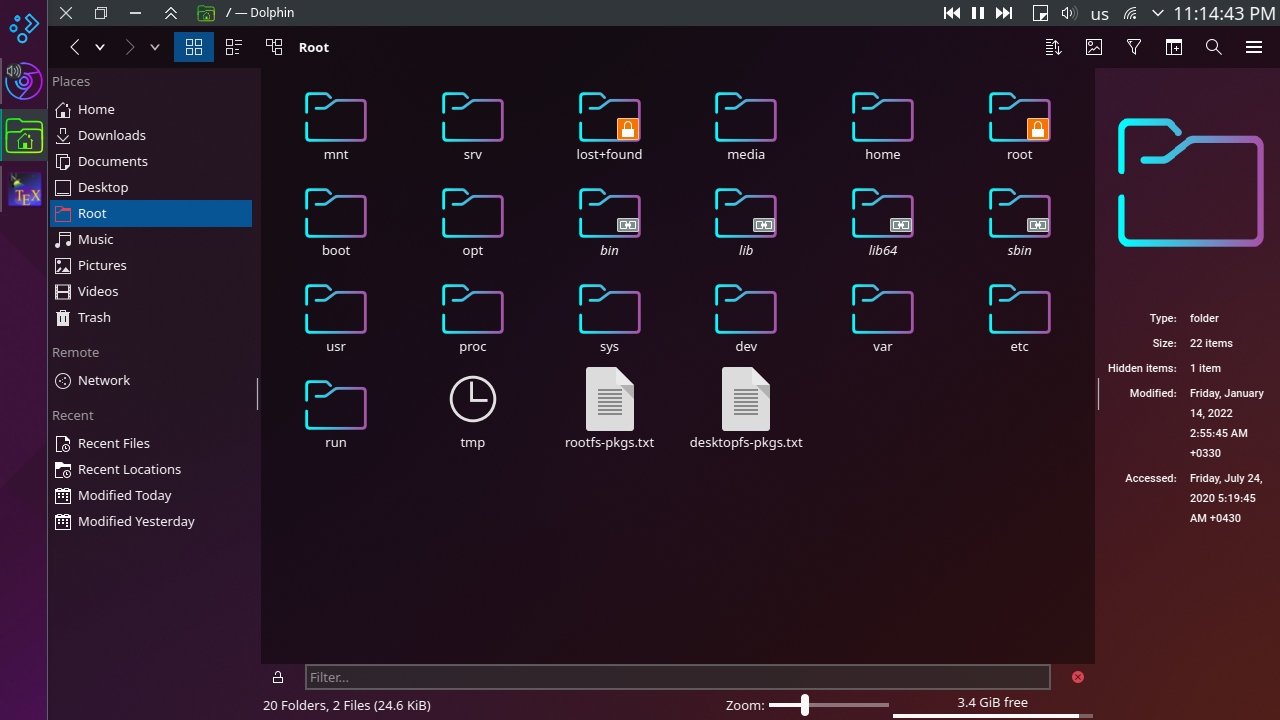The width and height of the screenshot is (1280, 720).
Task: Toggle the filter bar lock icon
Action: pyautogui.click(x=278, y=677)
